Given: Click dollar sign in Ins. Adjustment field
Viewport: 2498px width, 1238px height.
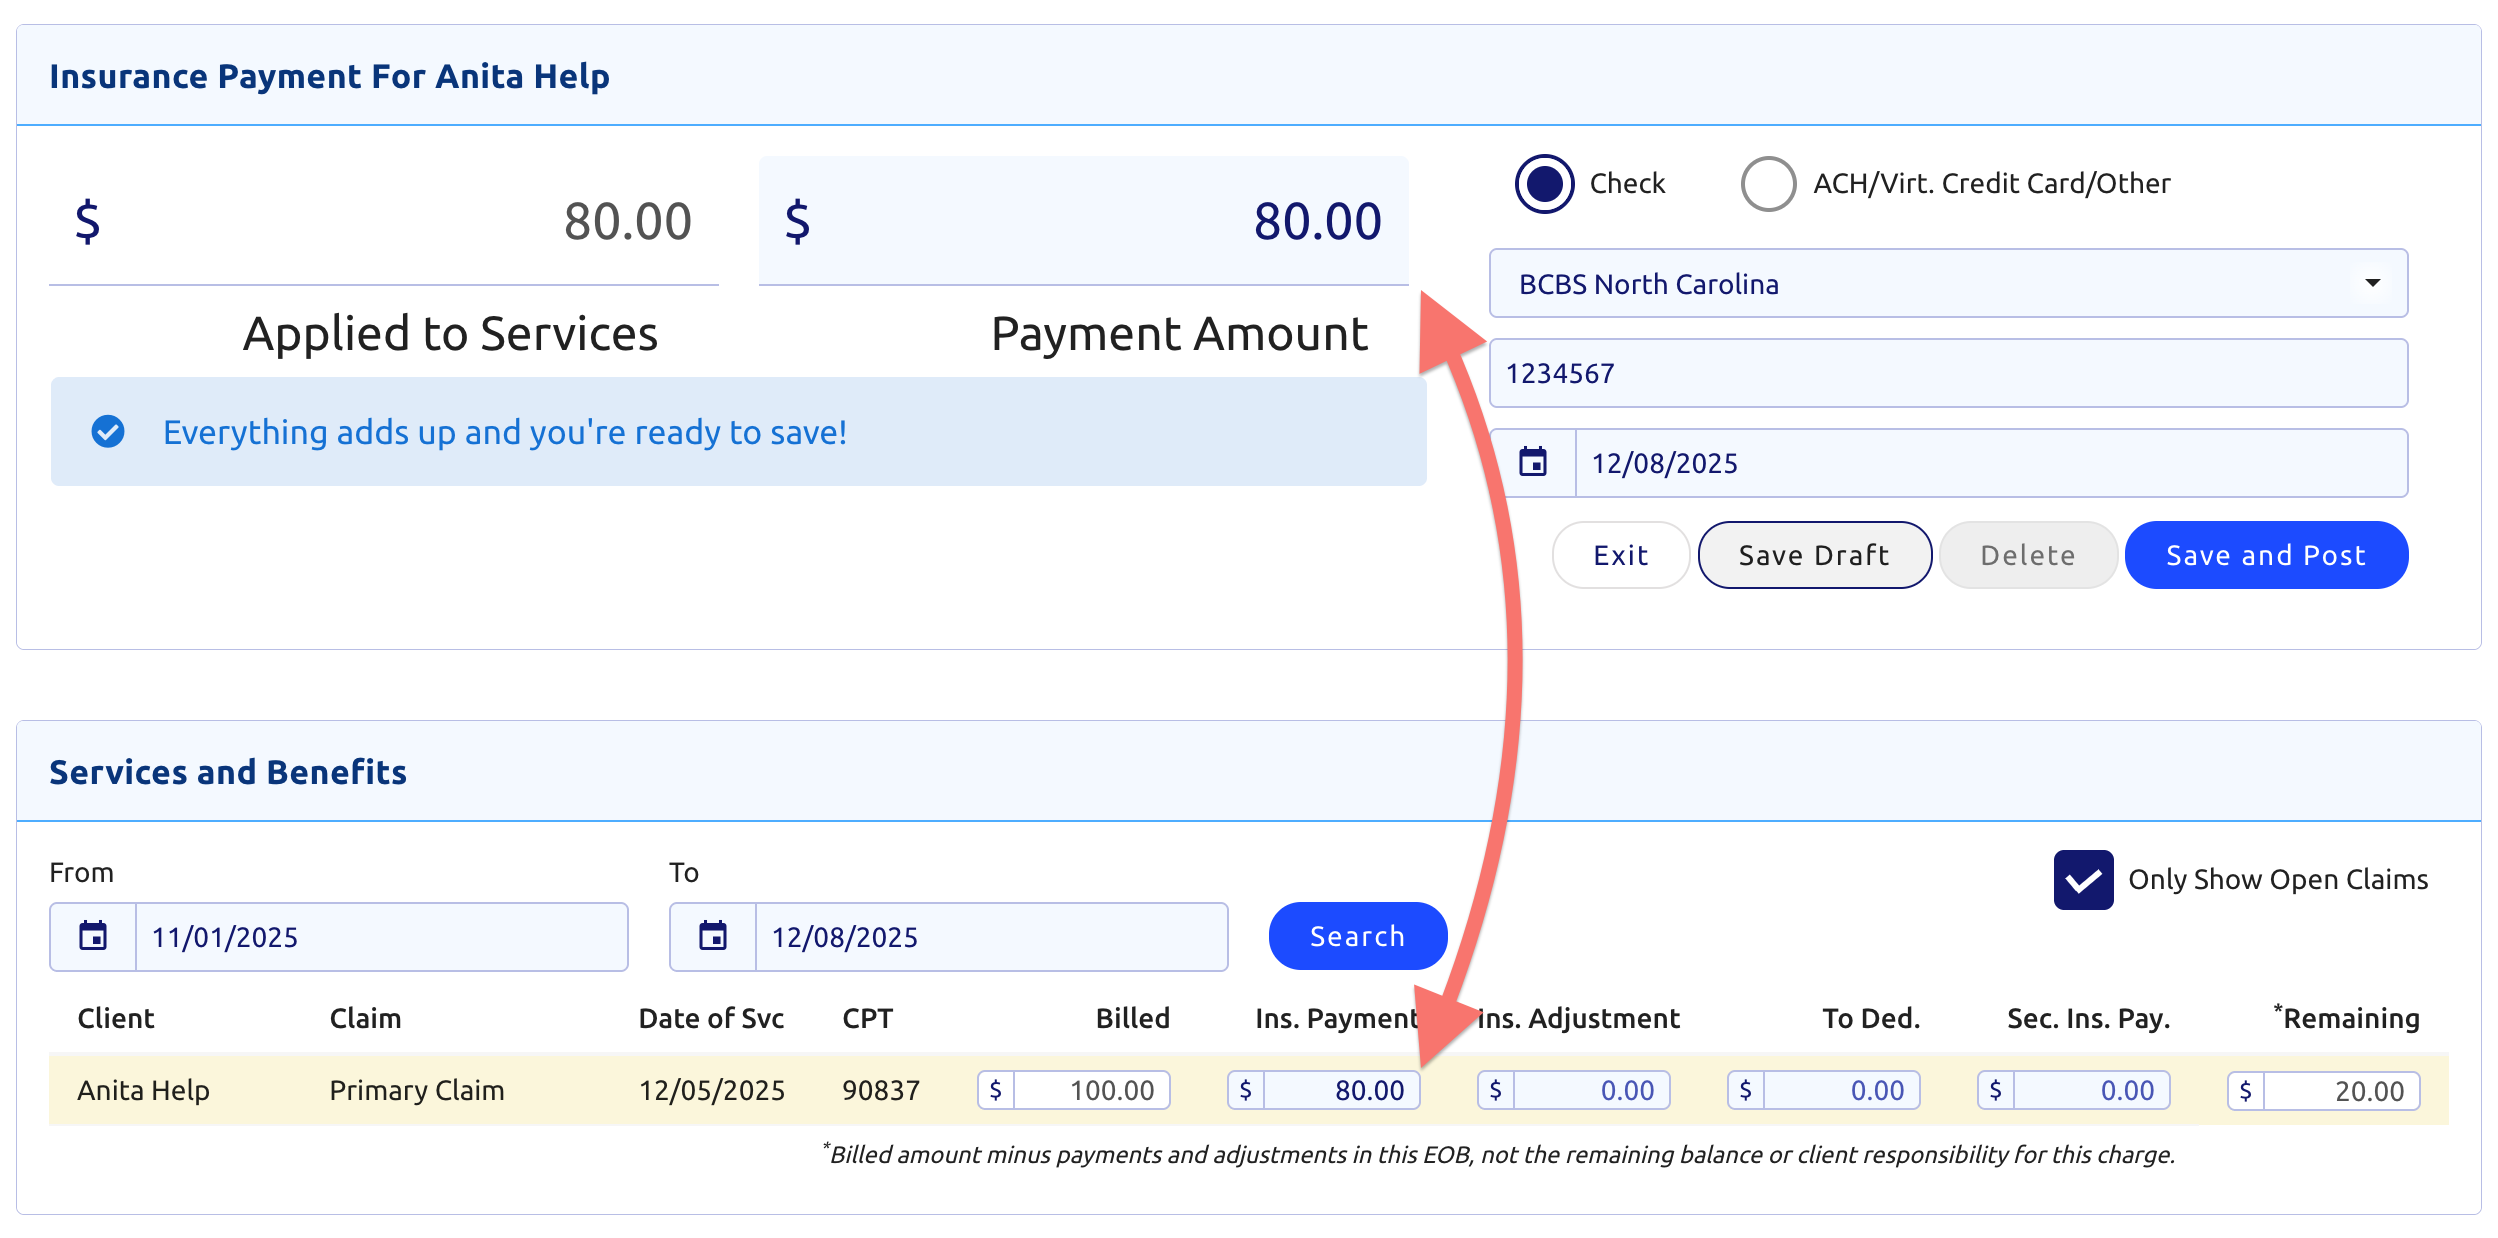Looking at the screenshot, I should click(1495, 1090).
